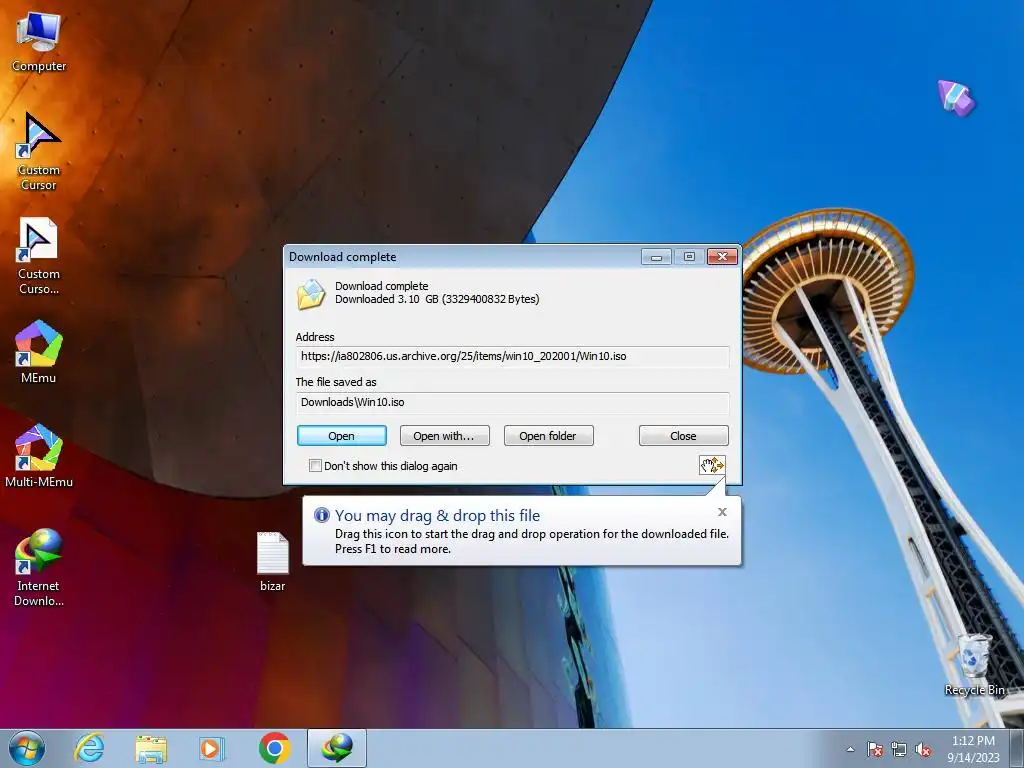This screenshot has height=768, width=1024.
Task: Select the bizar text file icon
Action: (x=272, y=562)
